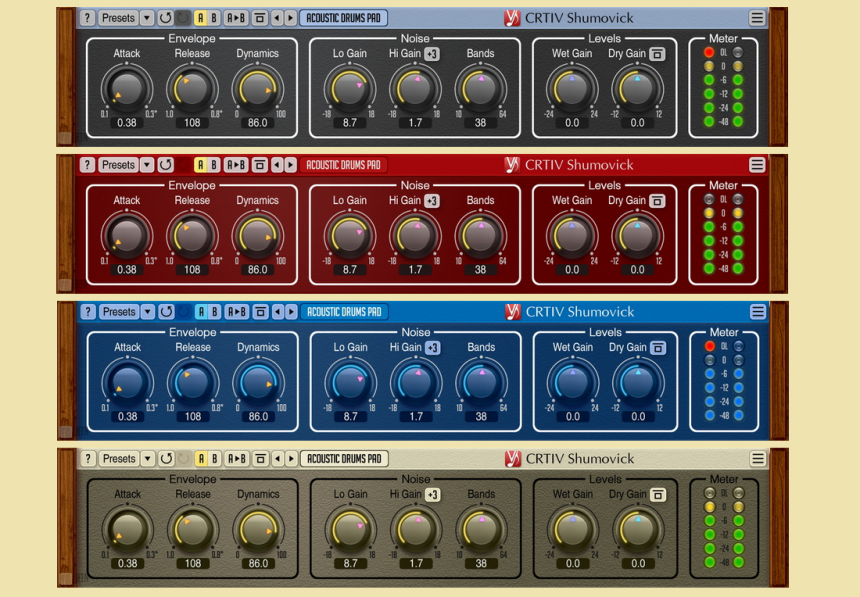Viewport: 860px width, 597px height.
Task: Click the Presets button in the red panel
Action: [x=118, y=165]
